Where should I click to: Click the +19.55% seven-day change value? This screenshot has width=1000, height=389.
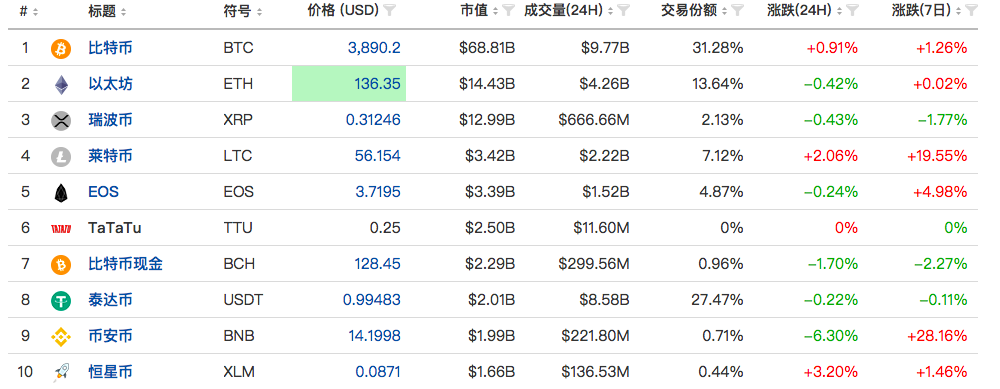(937, 156)
